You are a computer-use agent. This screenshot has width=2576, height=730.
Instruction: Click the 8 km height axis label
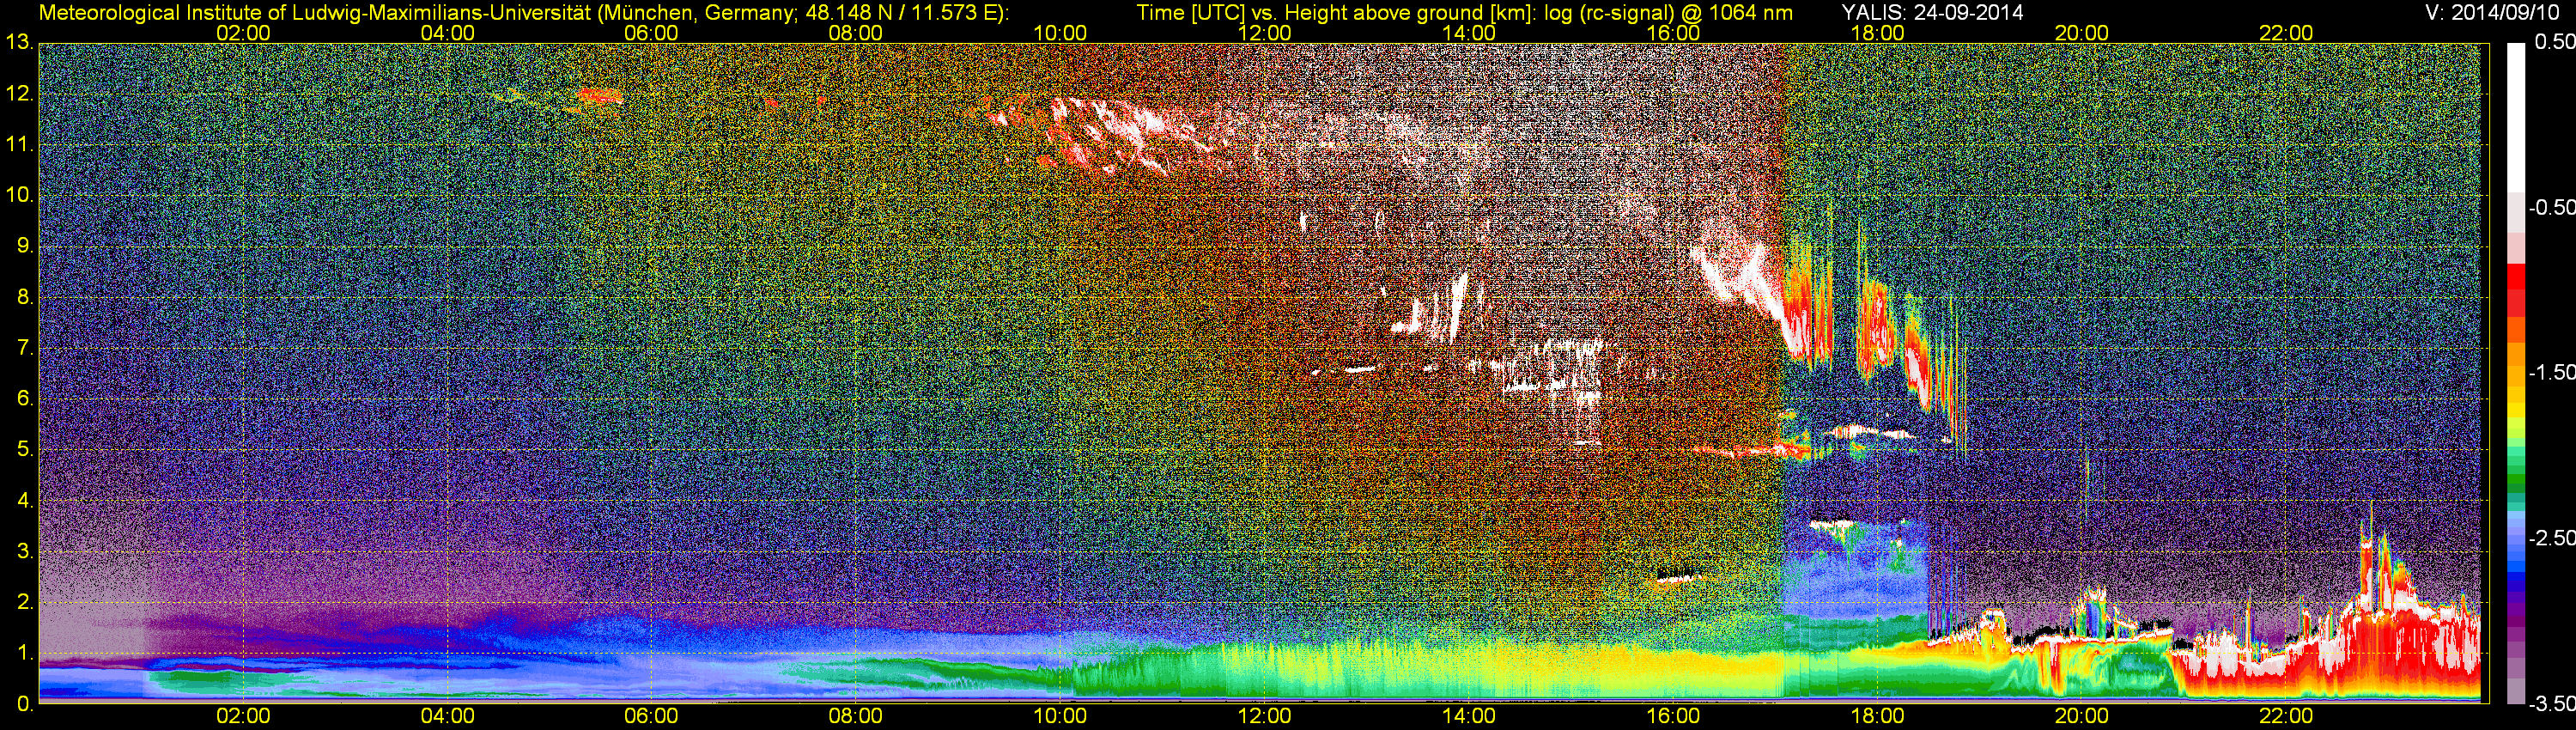pyautogui.click(x=24, y=297)
